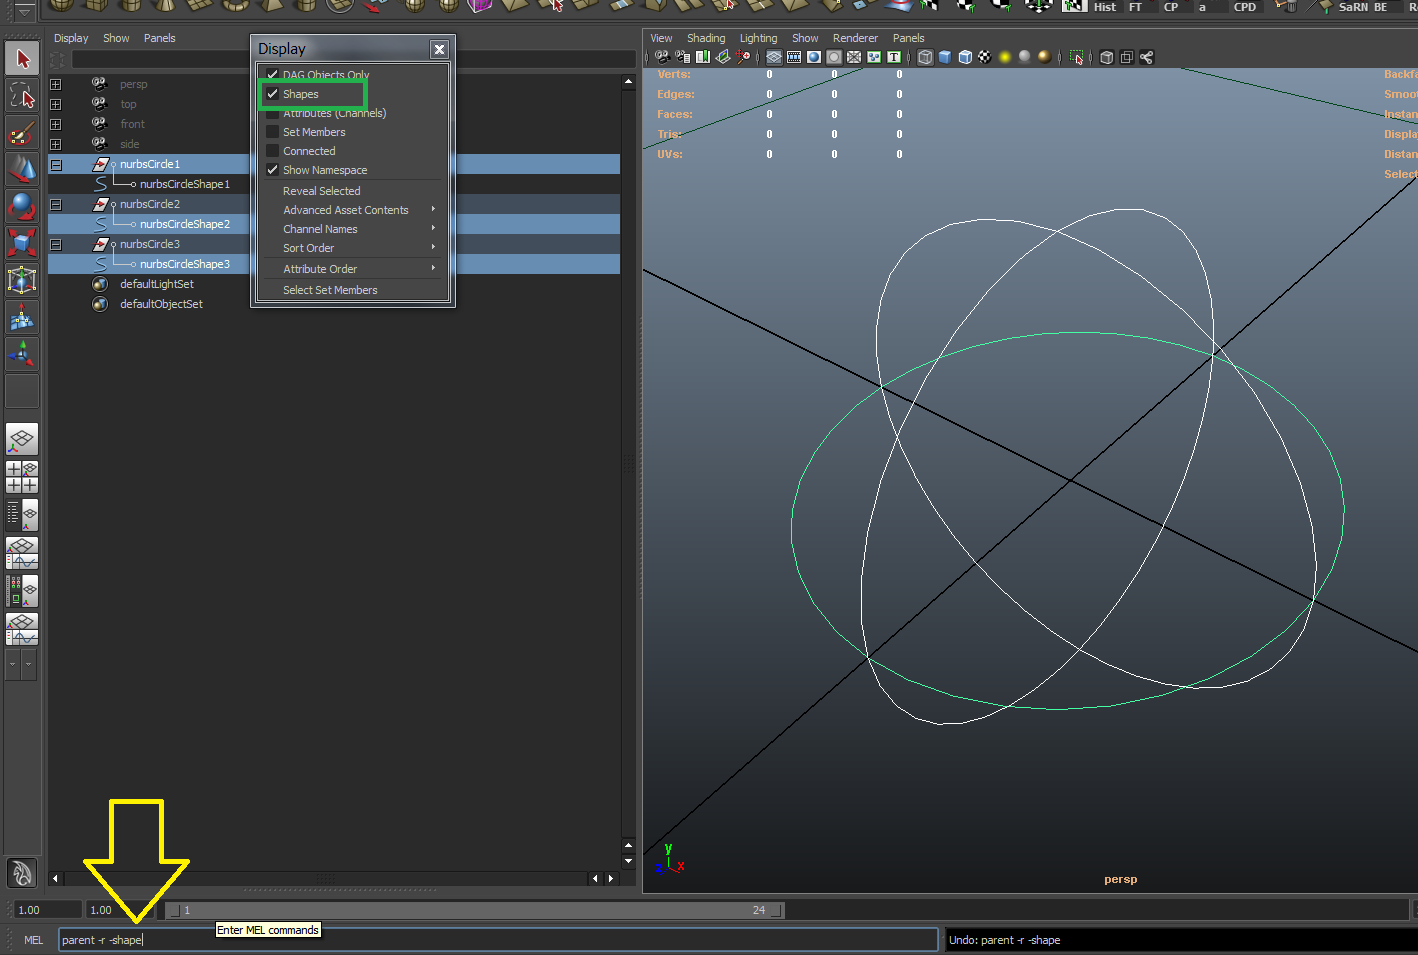Collapse the nurbsCircle1 node
1418x955 pixels.
tap(56, 164)
